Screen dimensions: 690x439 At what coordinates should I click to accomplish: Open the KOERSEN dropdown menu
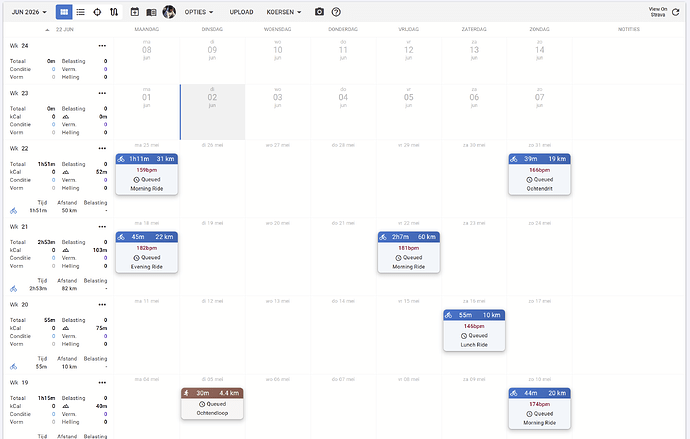(x=284, y=12)
